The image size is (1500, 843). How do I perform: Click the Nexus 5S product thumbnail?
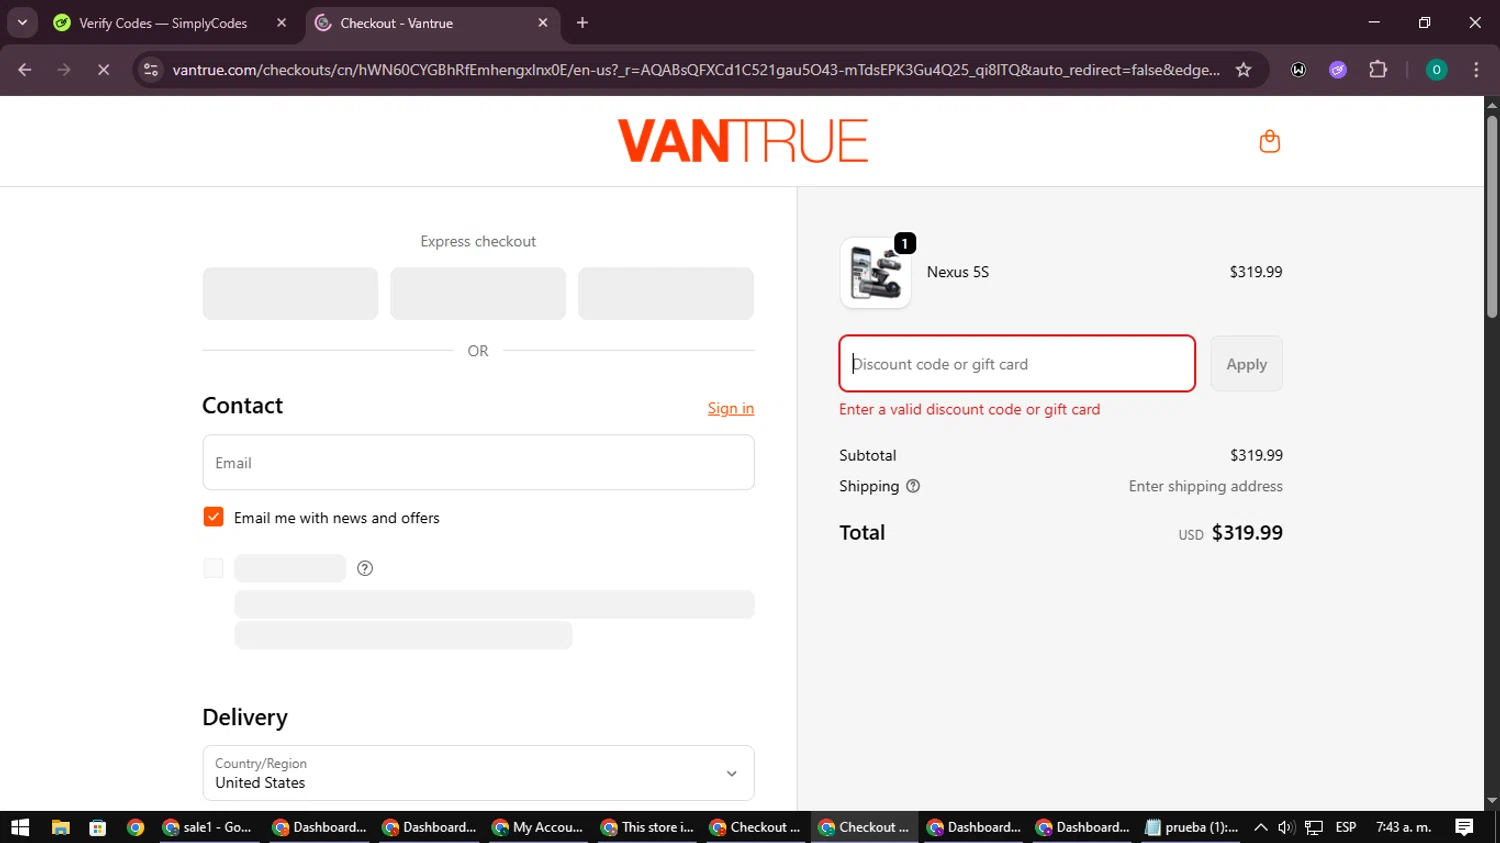pos(875,272)
